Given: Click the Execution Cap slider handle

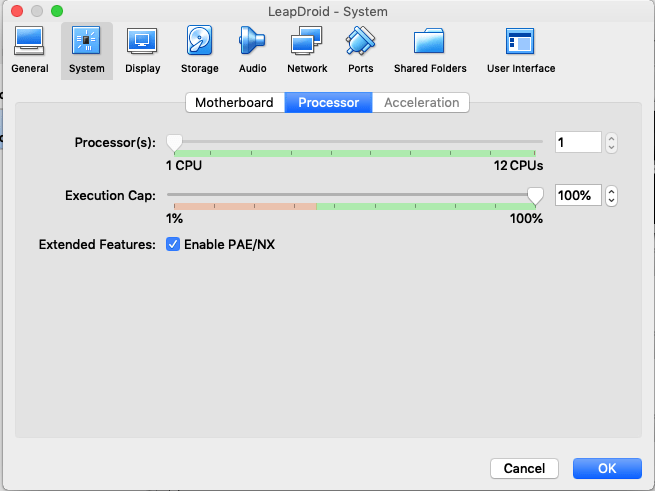Looking at the screenshot, I should tap(536, 195).
